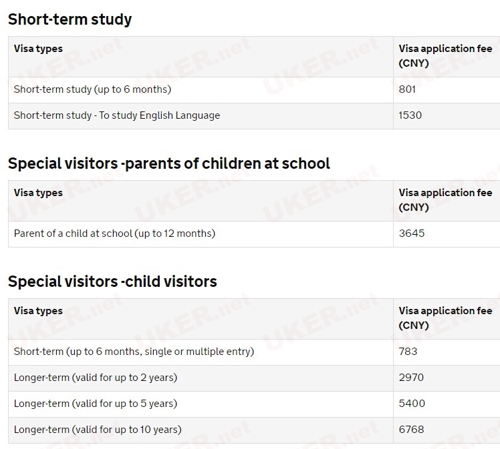Viewport: 500px width, 449px height.
Task: Select the Short-term study (up to 6 months) row
Action: [254, 90]
